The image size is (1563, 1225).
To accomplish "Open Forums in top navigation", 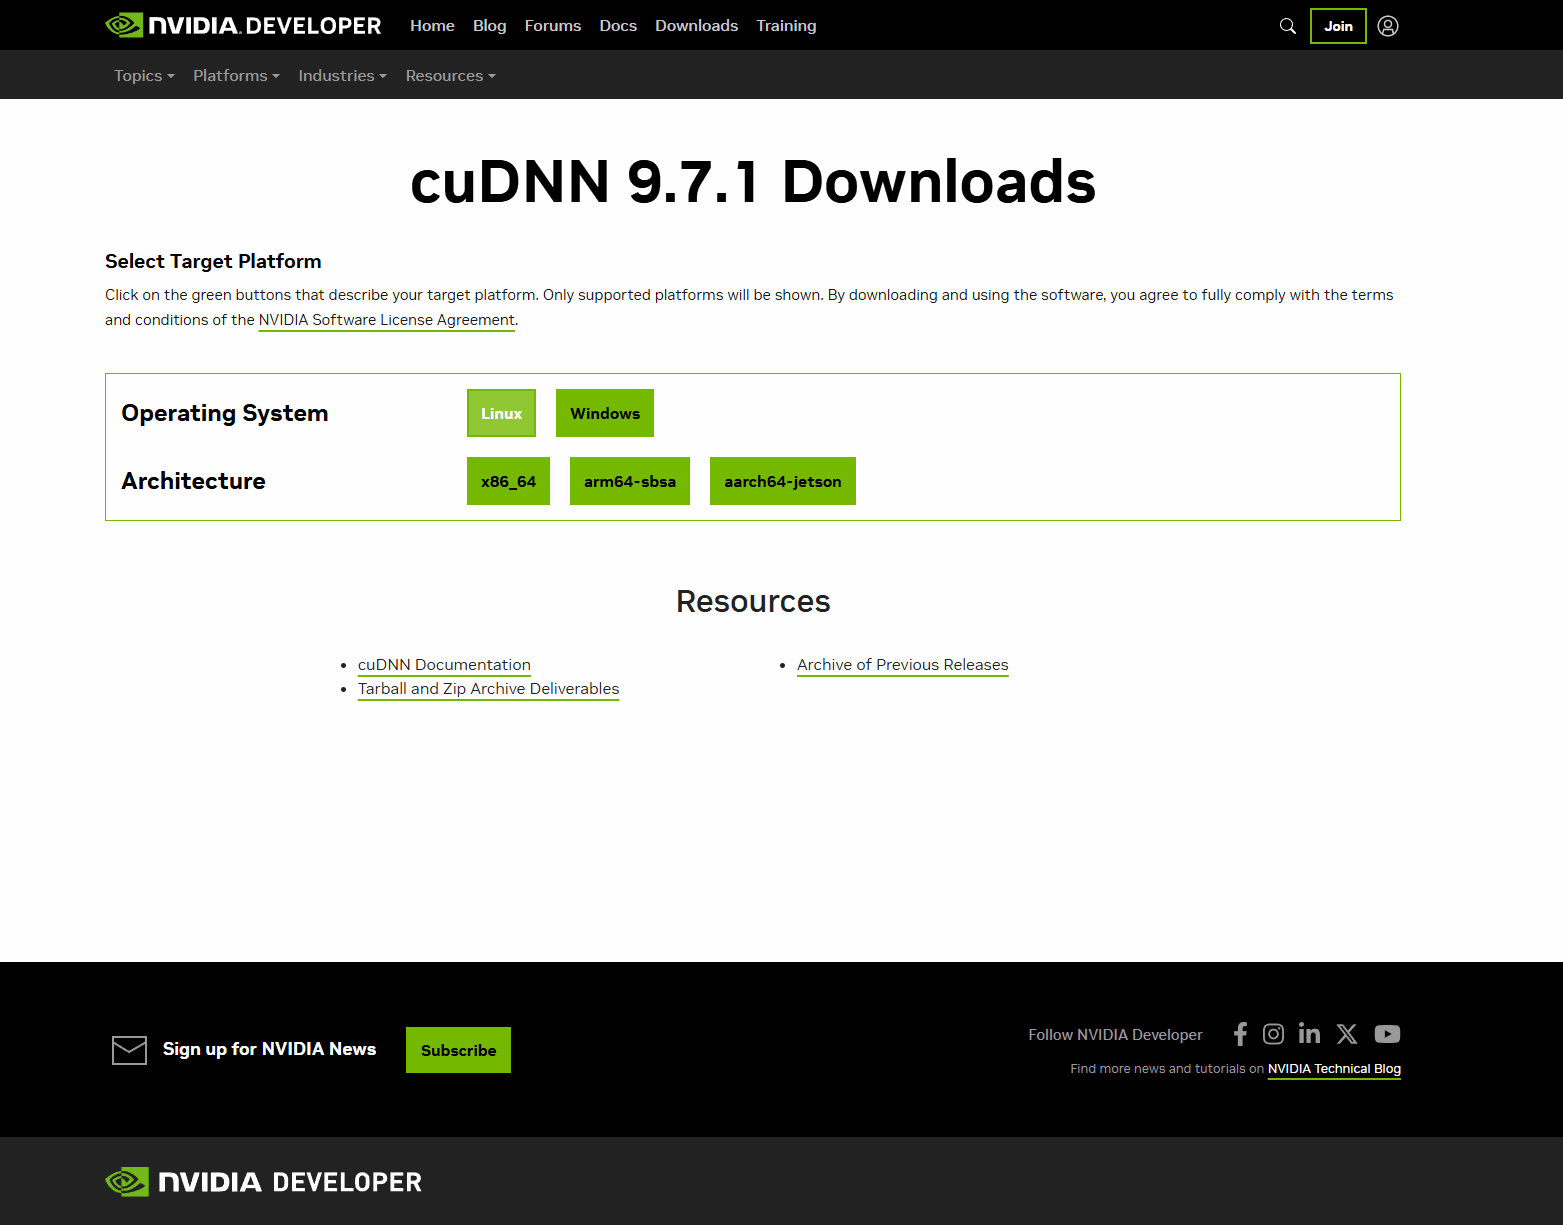I will (x=552, y=26).
